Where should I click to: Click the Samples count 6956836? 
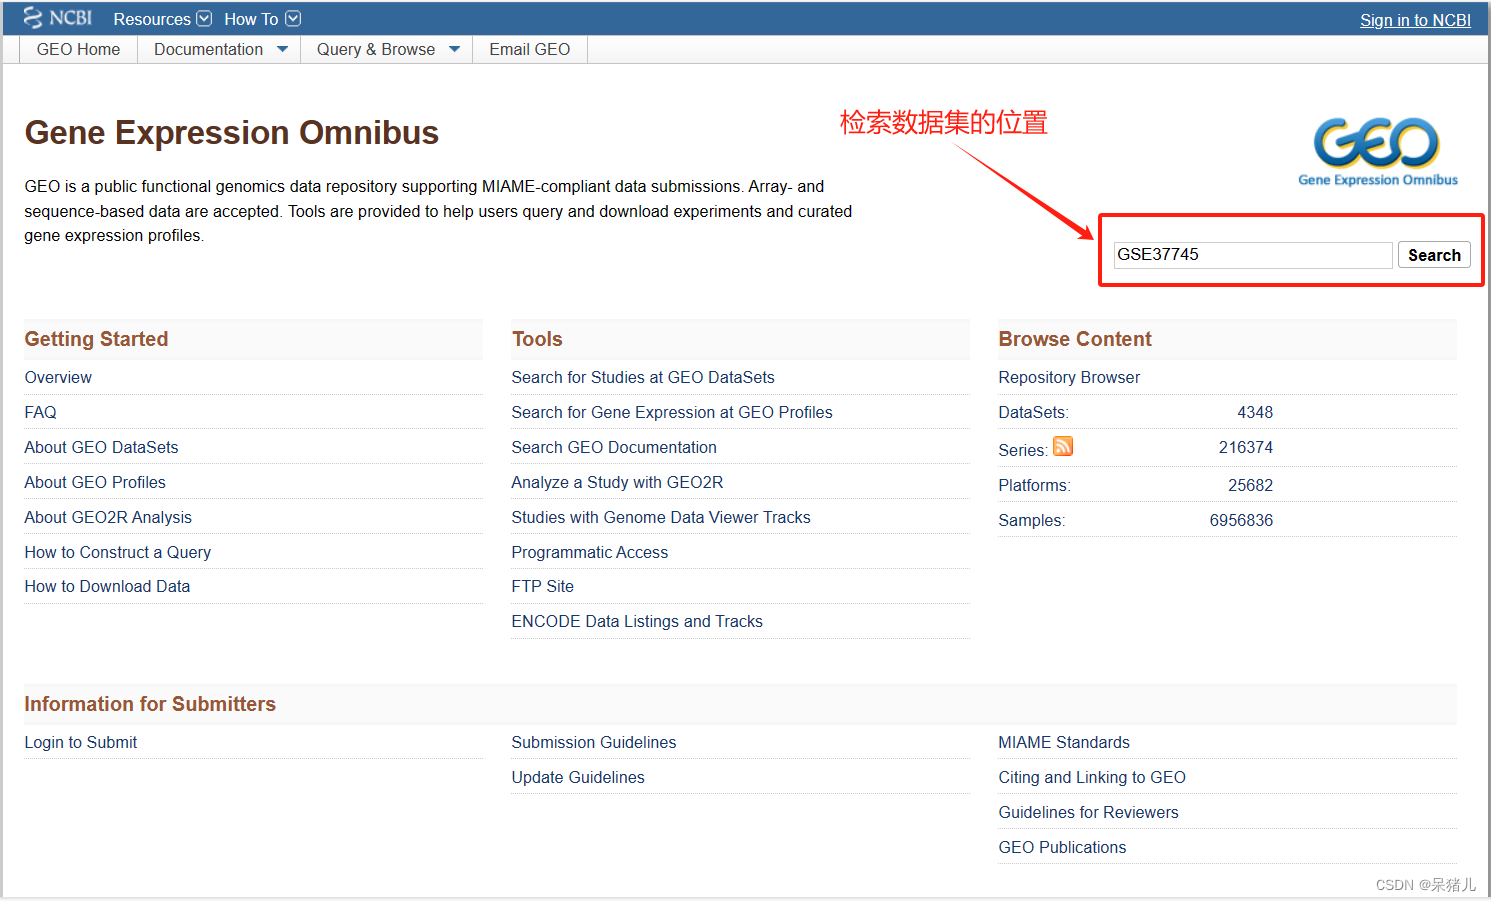[1241, 520]
